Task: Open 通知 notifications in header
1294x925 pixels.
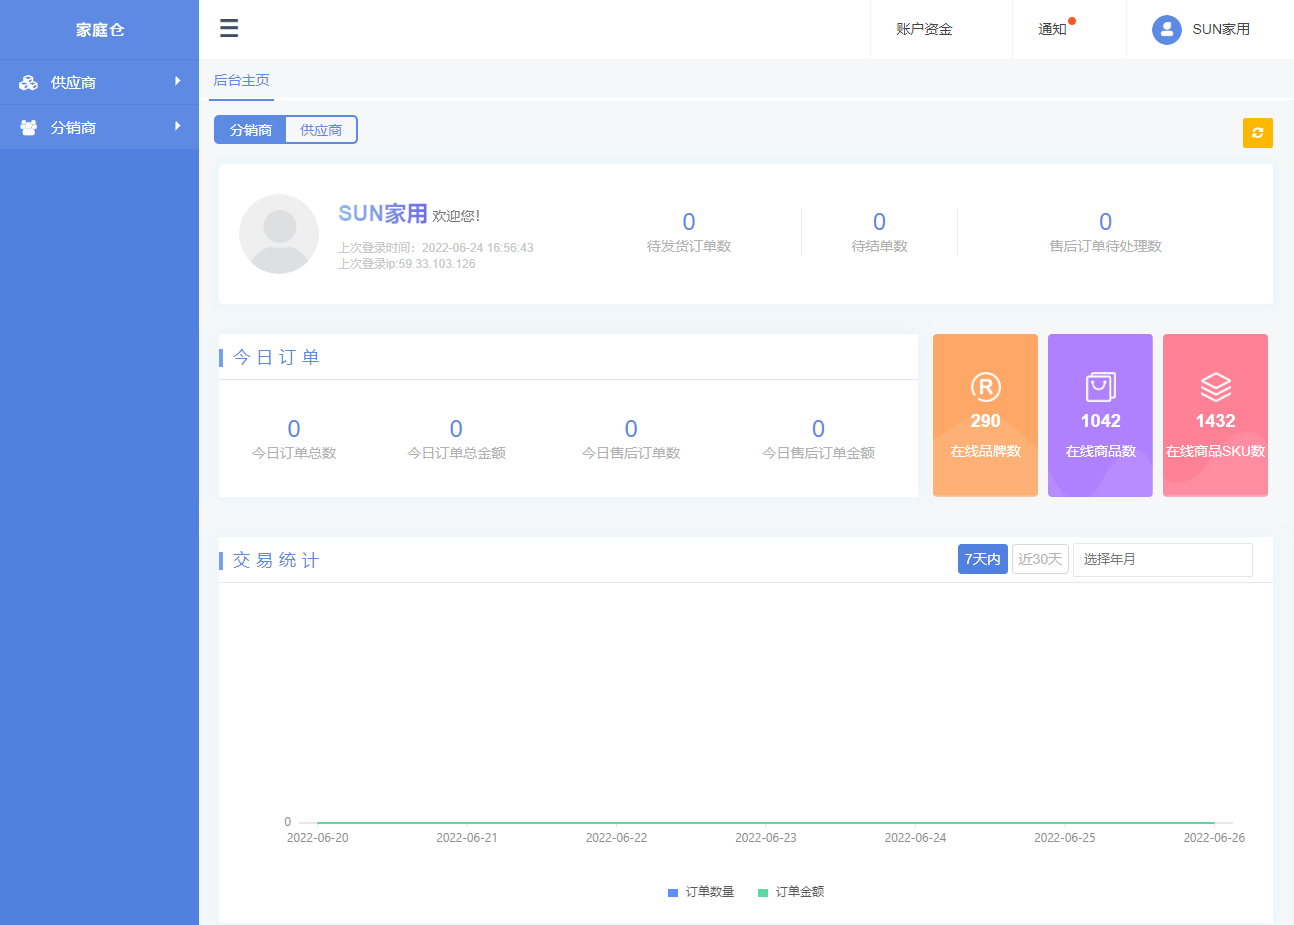Action: tap(1052, 29)
